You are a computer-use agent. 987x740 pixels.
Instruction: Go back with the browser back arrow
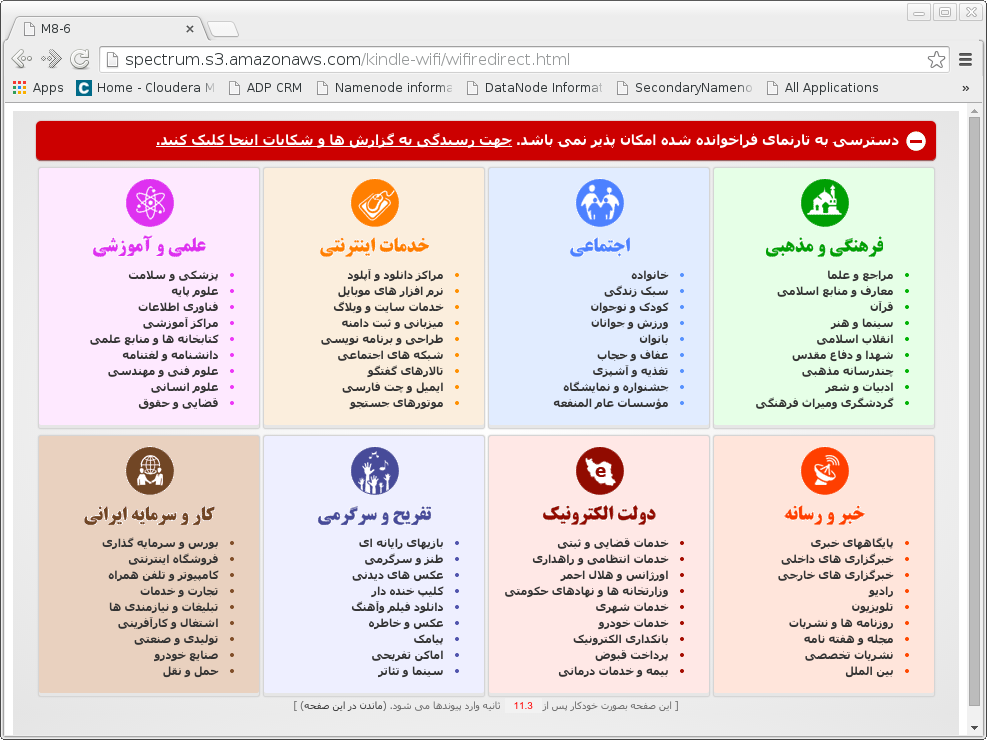[x=22, y=59]
